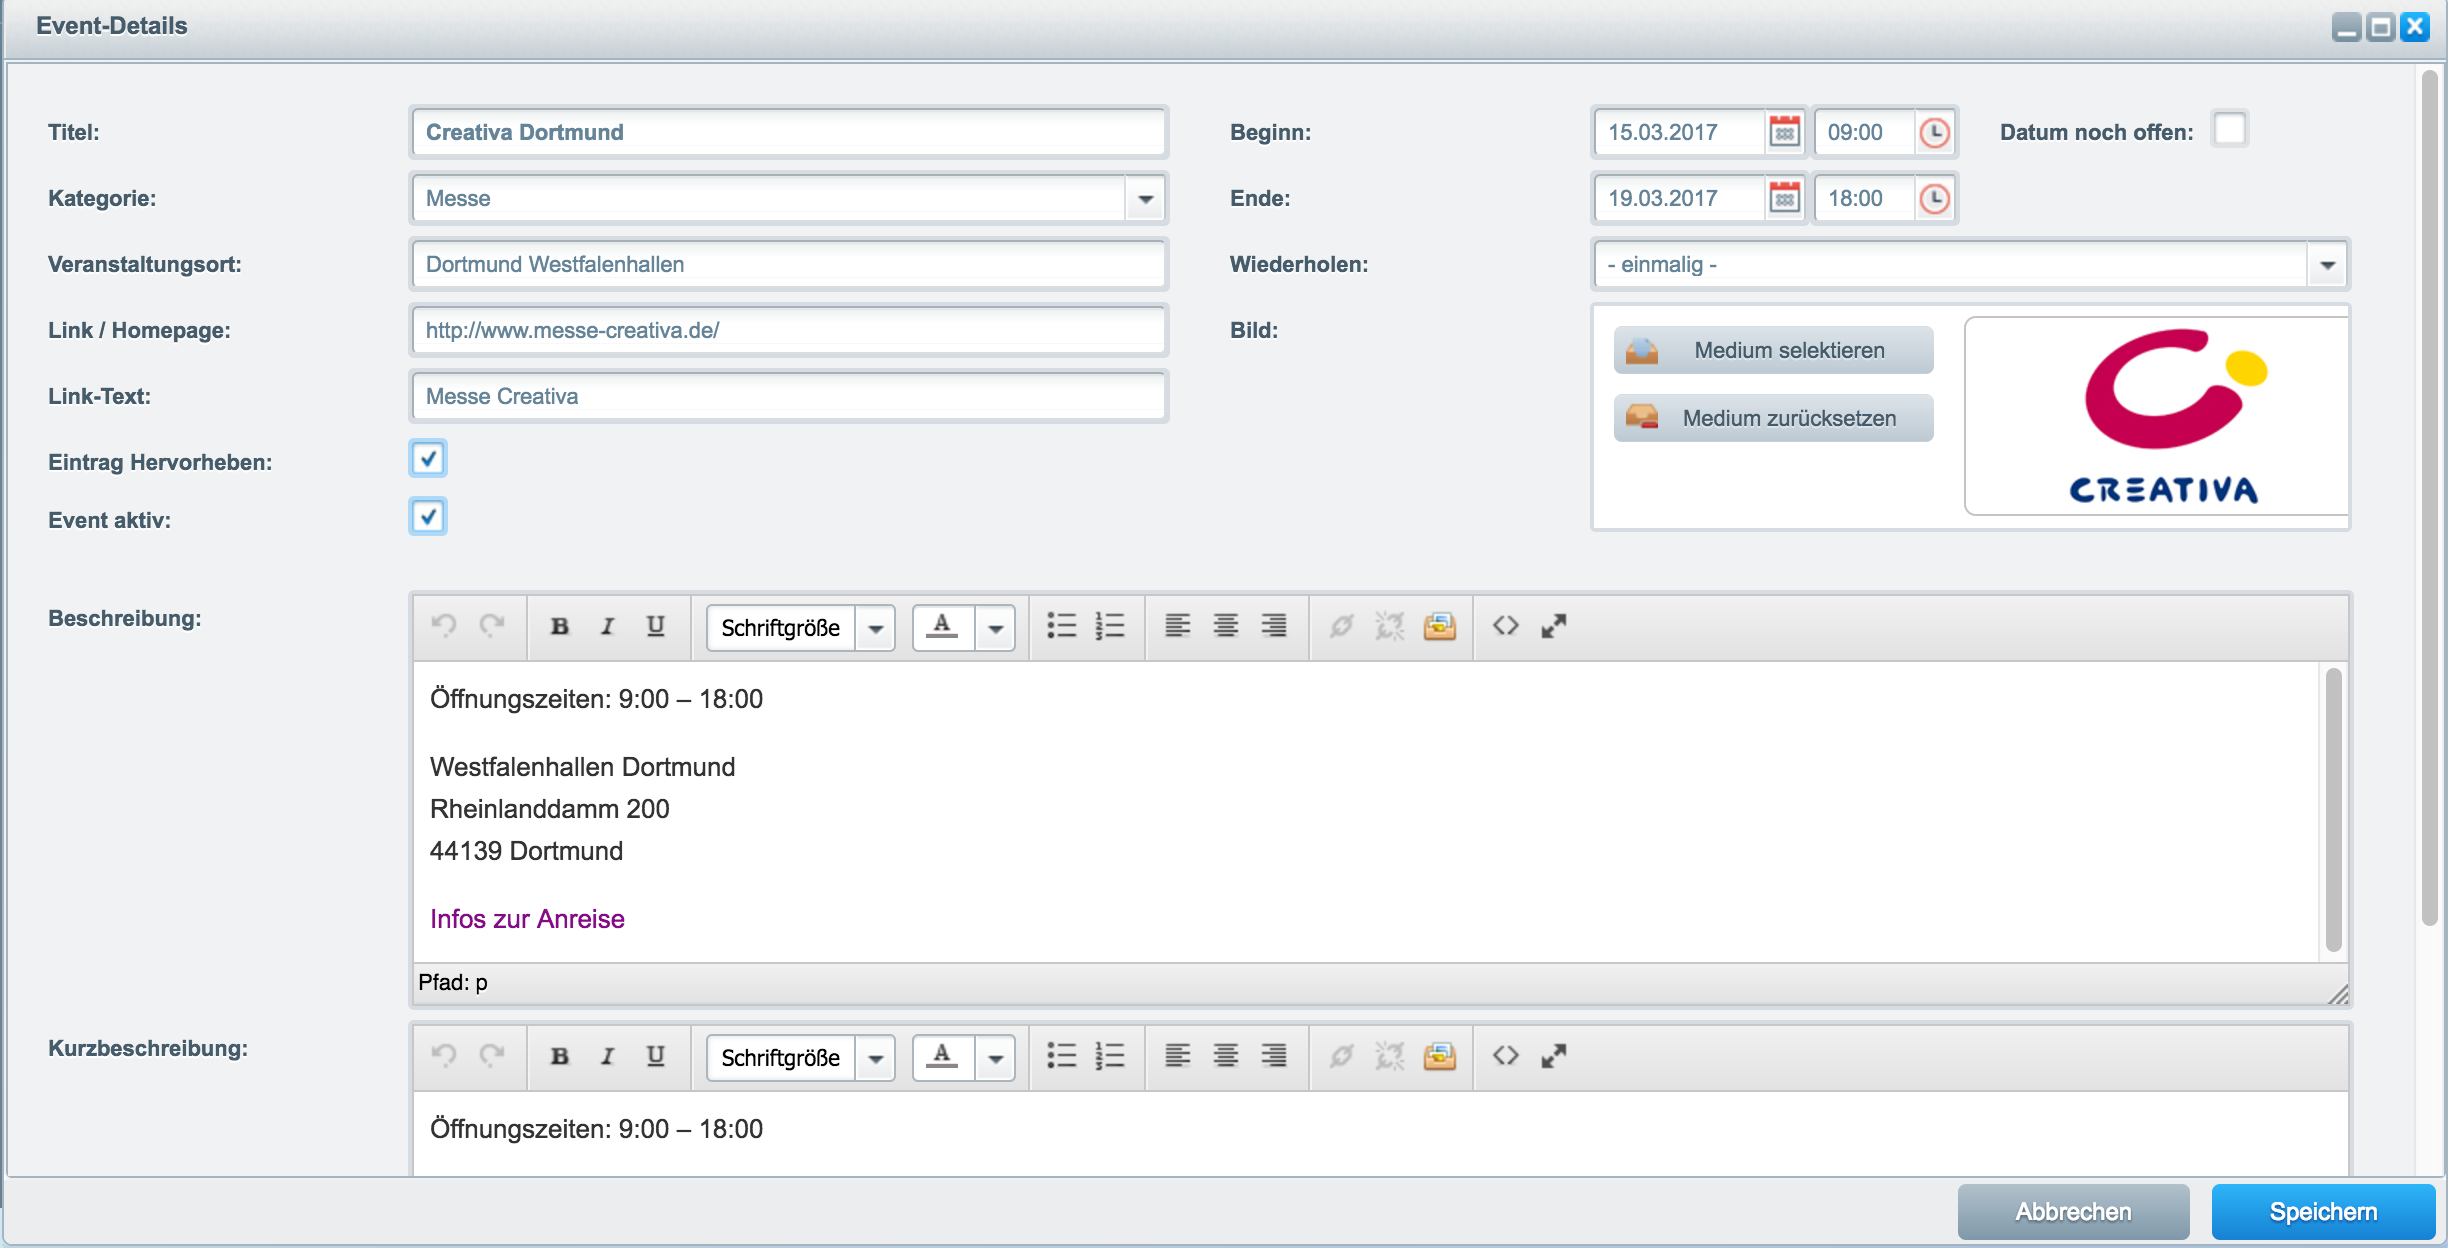
Task: Toggle italic in Kurzbeschreibung editor
Action: tap(608, 1056)
